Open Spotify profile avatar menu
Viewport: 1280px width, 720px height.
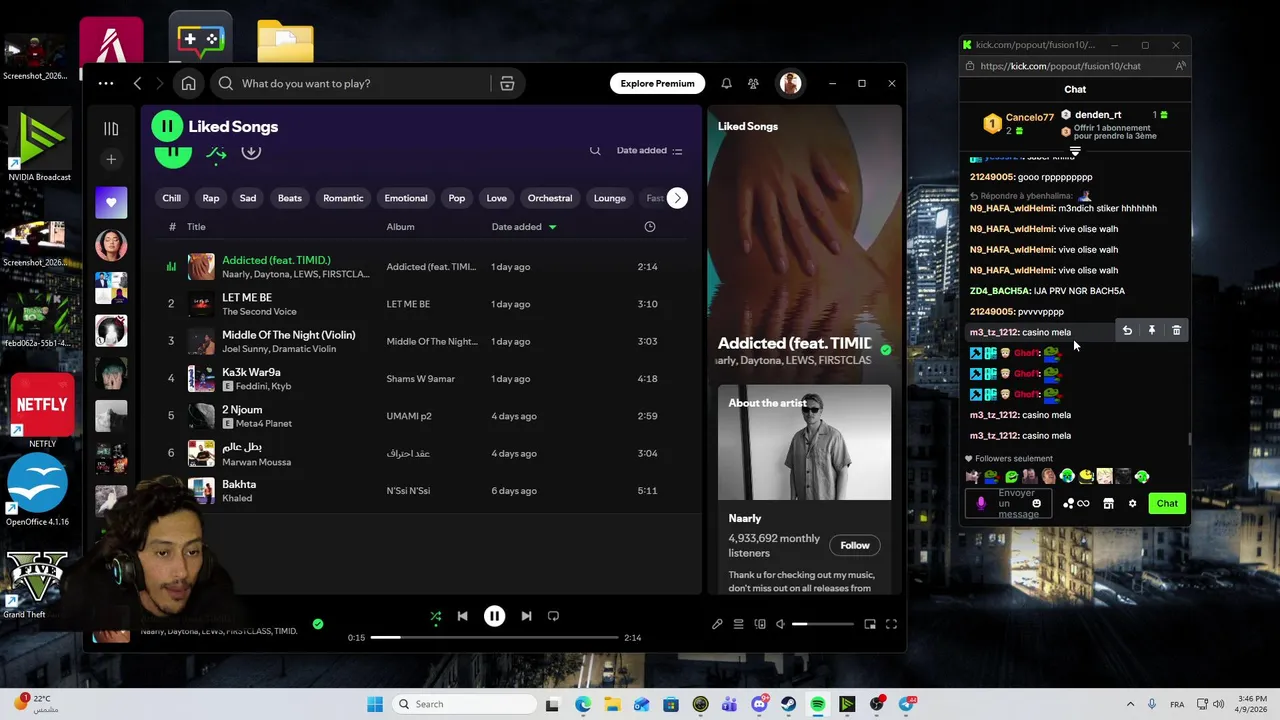(x=790, y=83)
